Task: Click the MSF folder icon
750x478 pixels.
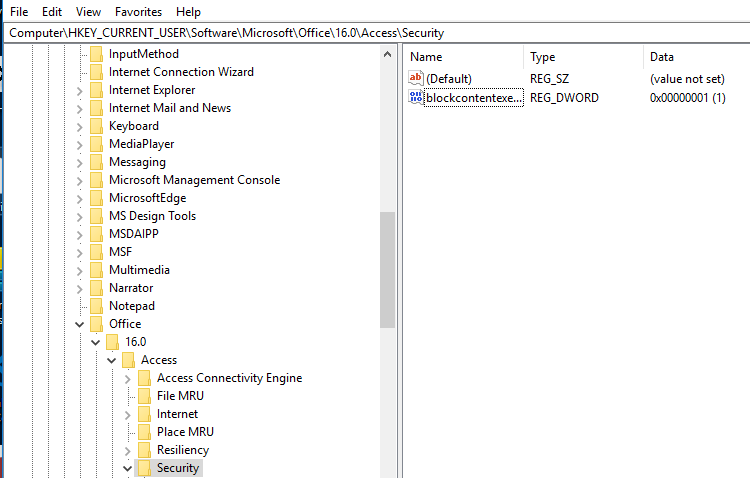Action: click(x=96, y=252)
